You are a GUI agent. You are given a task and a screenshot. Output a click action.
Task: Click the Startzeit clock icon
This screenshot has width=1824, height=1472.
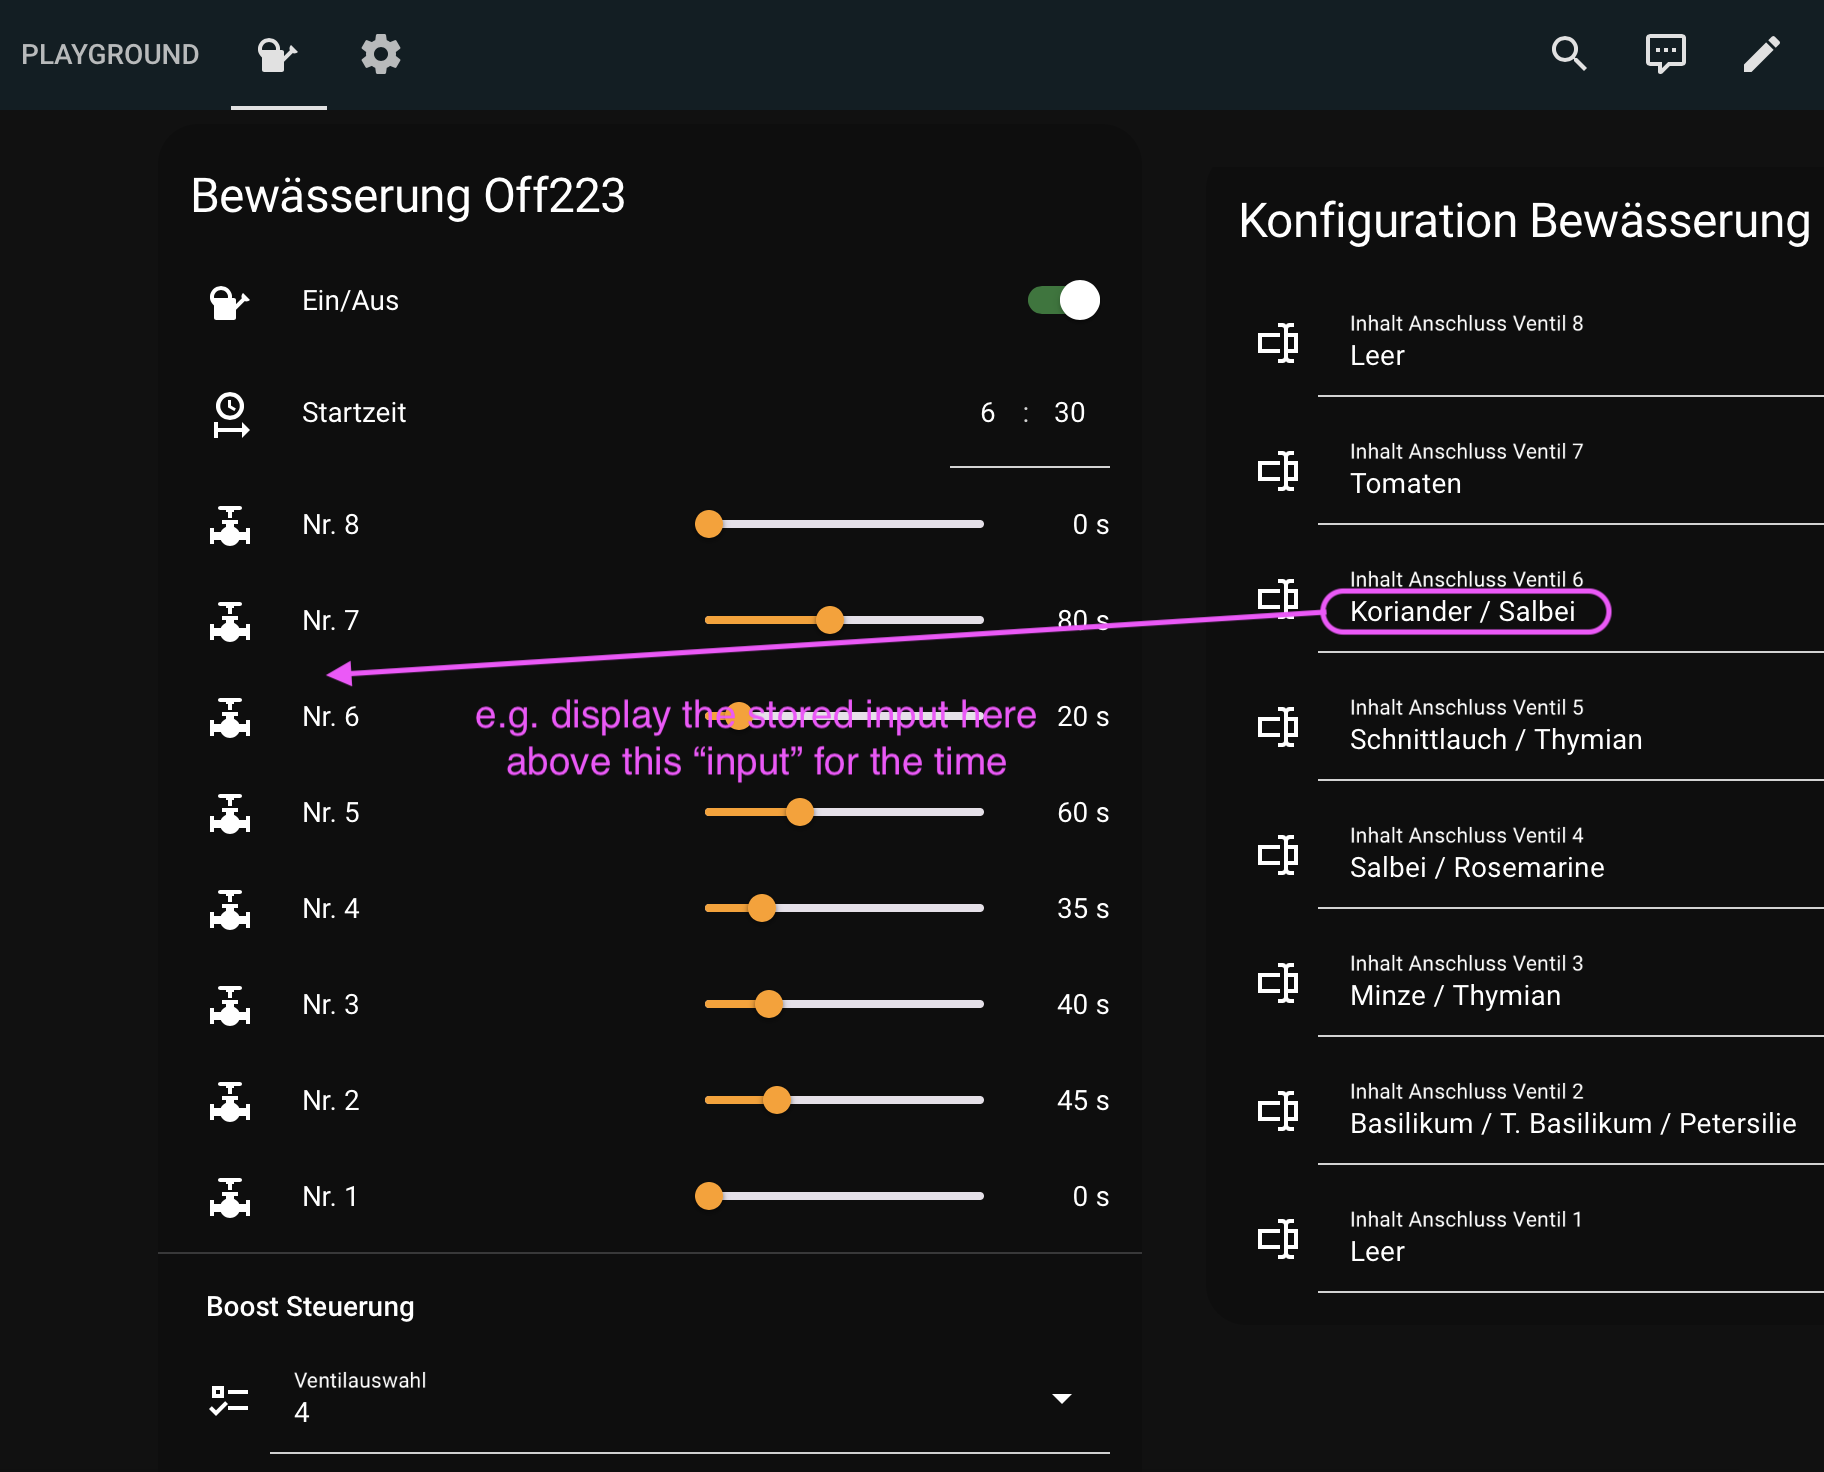(230, 413)
